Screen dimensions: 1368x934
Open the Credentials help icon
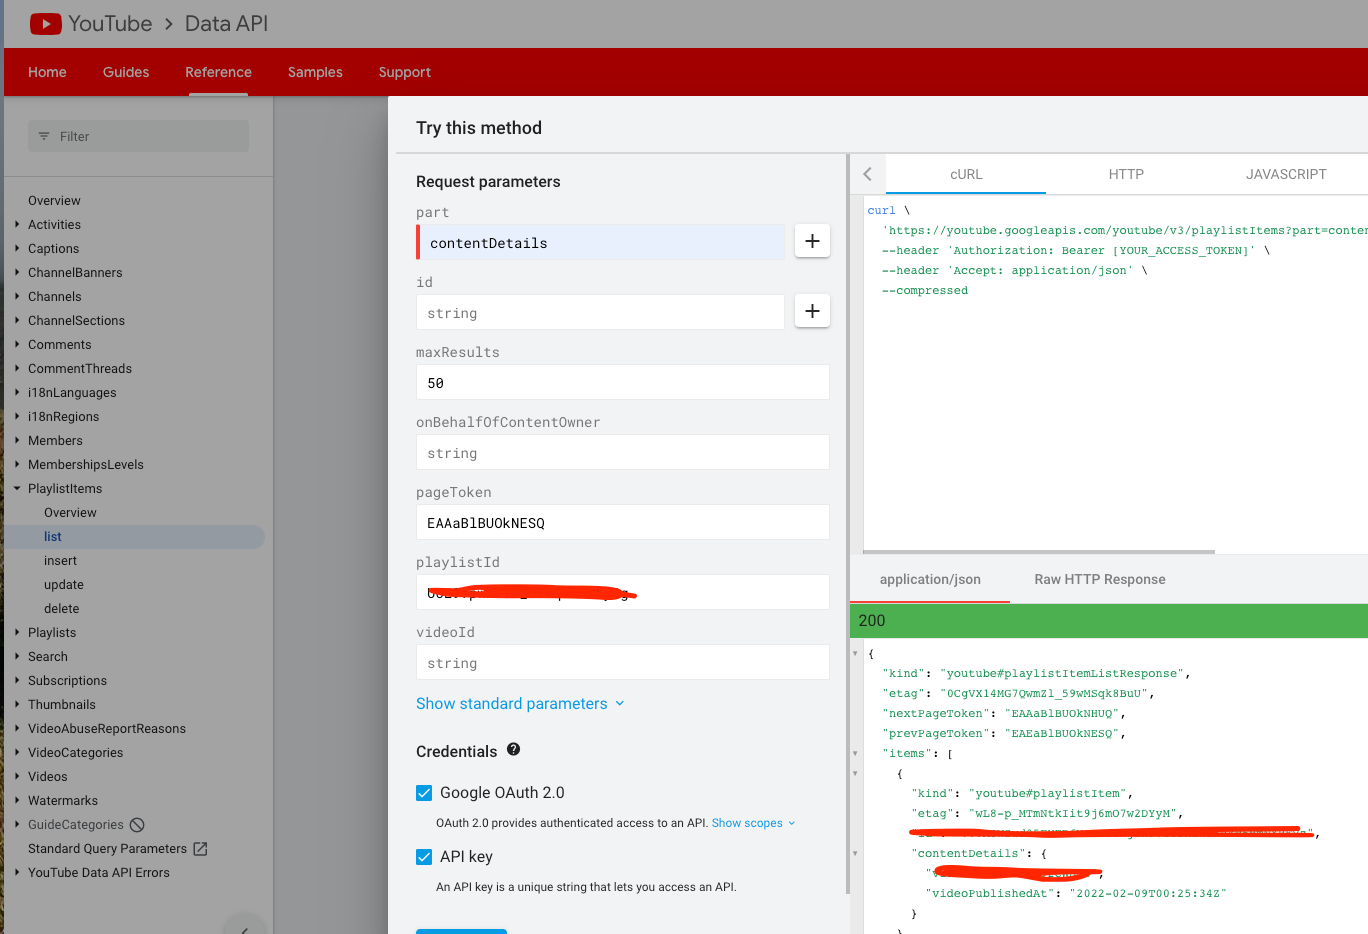point(514,749)
